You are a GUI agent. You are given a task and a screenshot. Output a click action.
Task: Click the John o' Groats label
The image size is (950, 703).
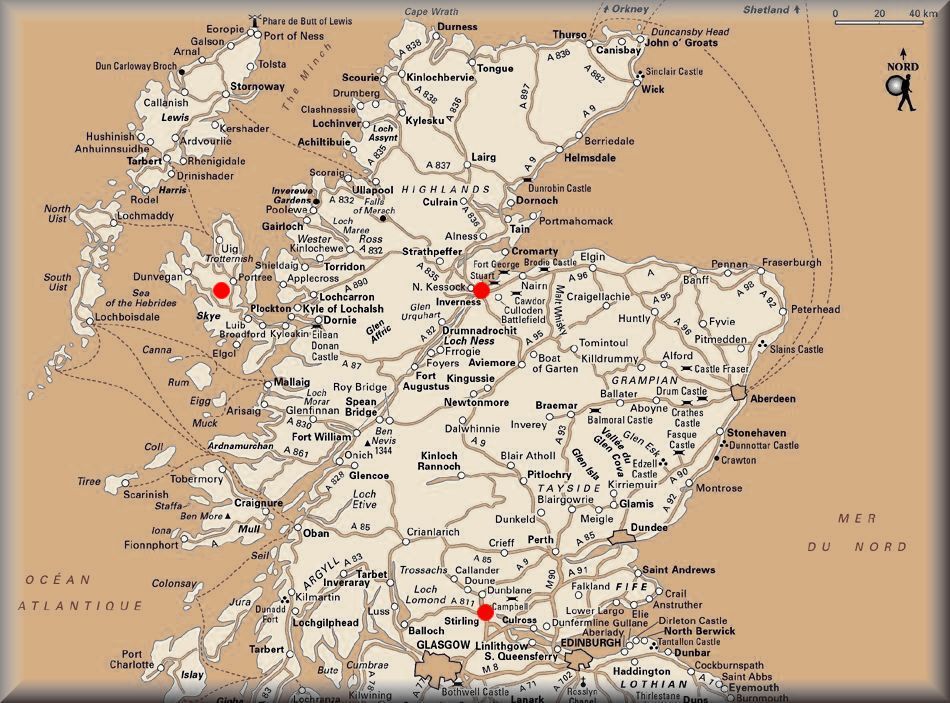(x=680, y=42)
